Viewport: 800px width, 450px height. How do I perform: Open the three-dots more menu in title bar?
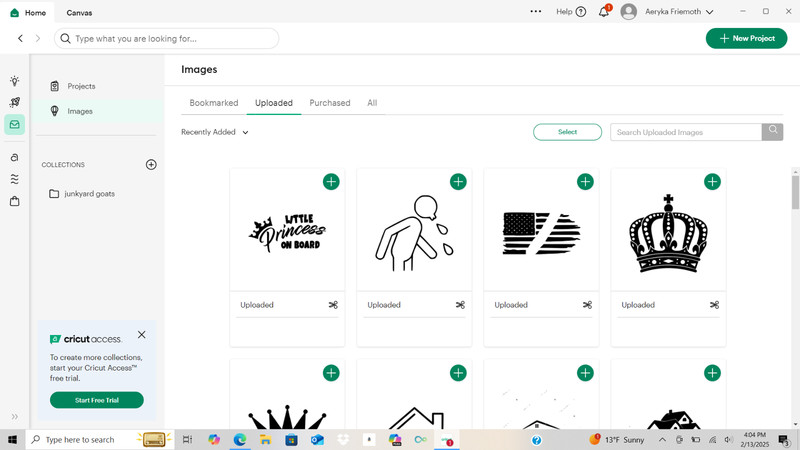tap(536, 11)
